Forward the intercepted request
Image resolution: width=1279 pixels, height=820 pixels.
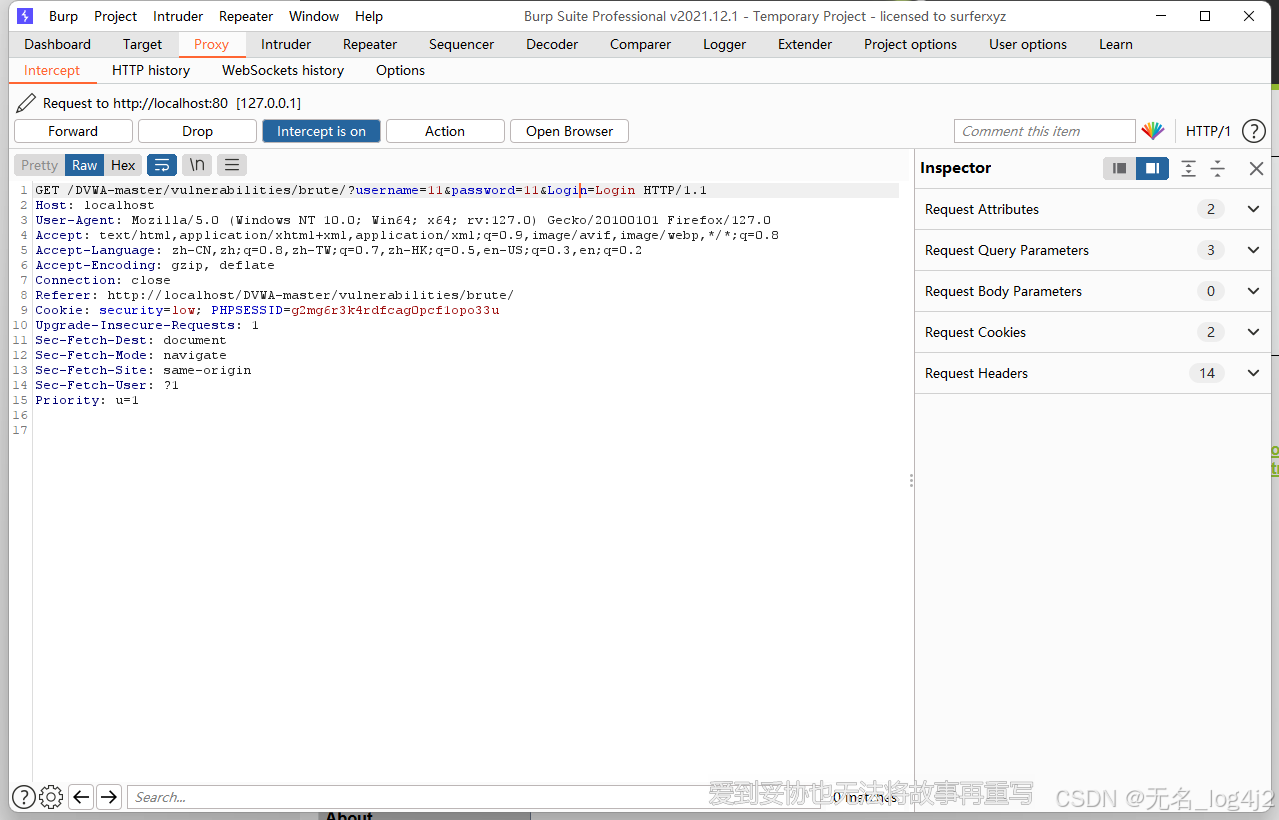[73, 131]
